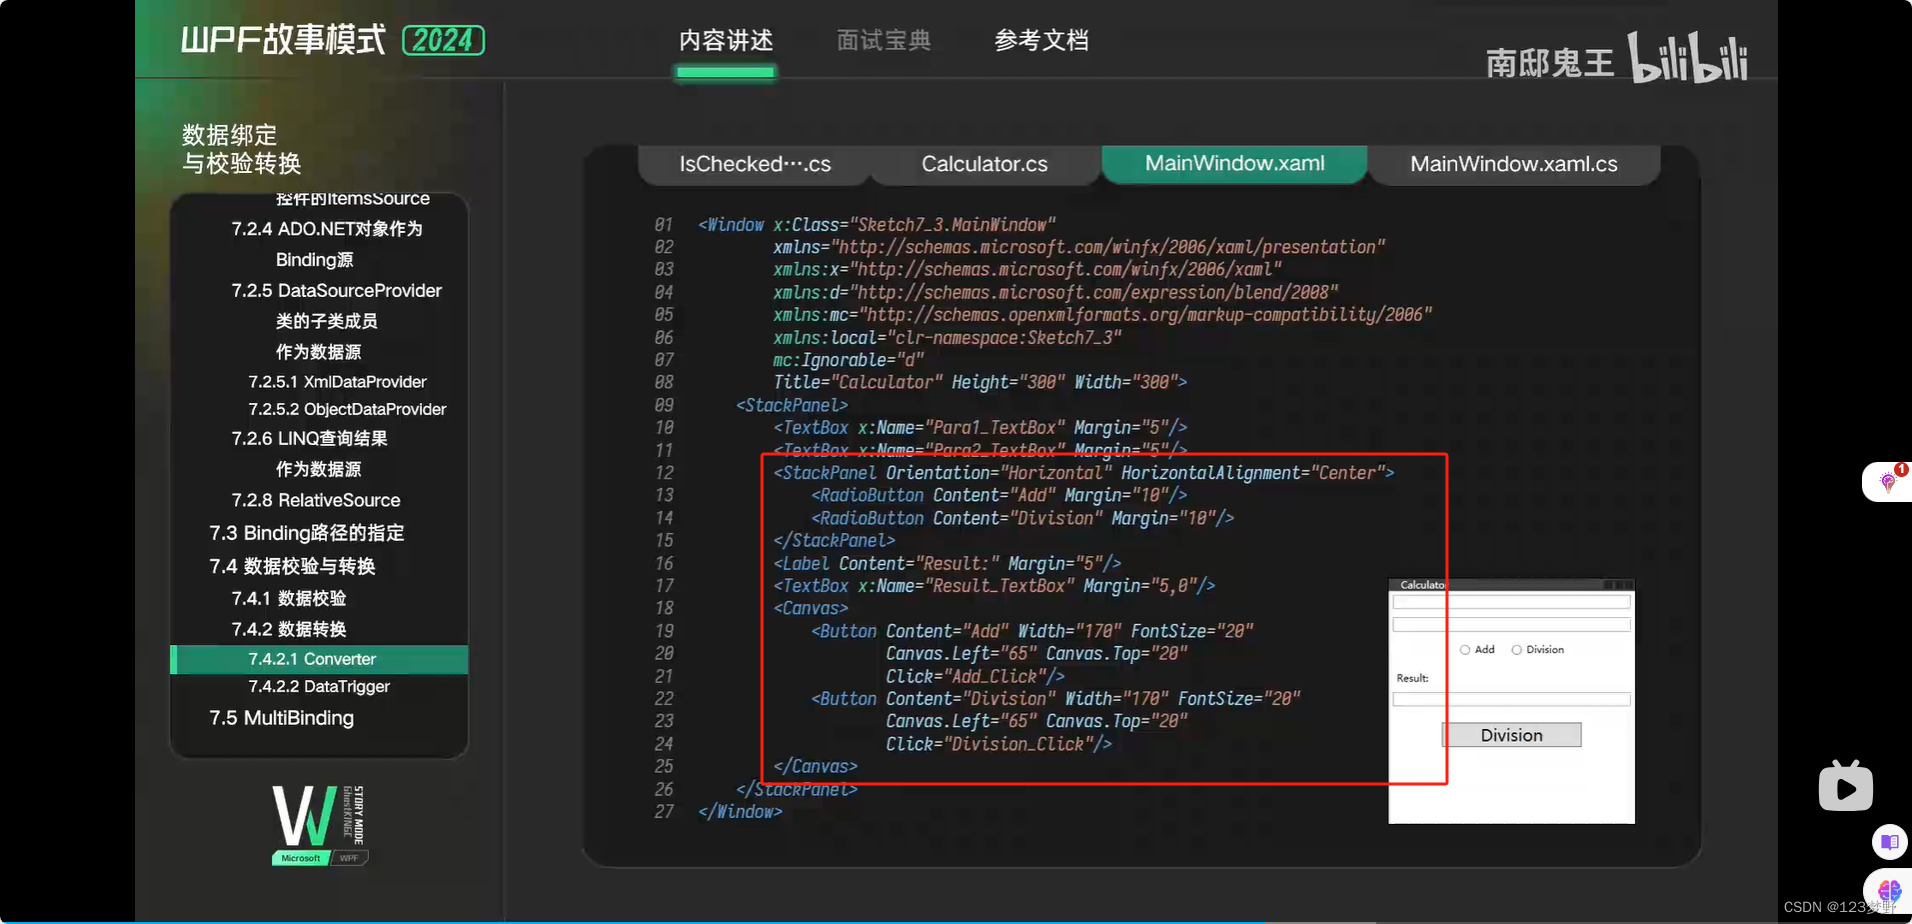Switch to the 参考文档 tab

pos(1041,40)
